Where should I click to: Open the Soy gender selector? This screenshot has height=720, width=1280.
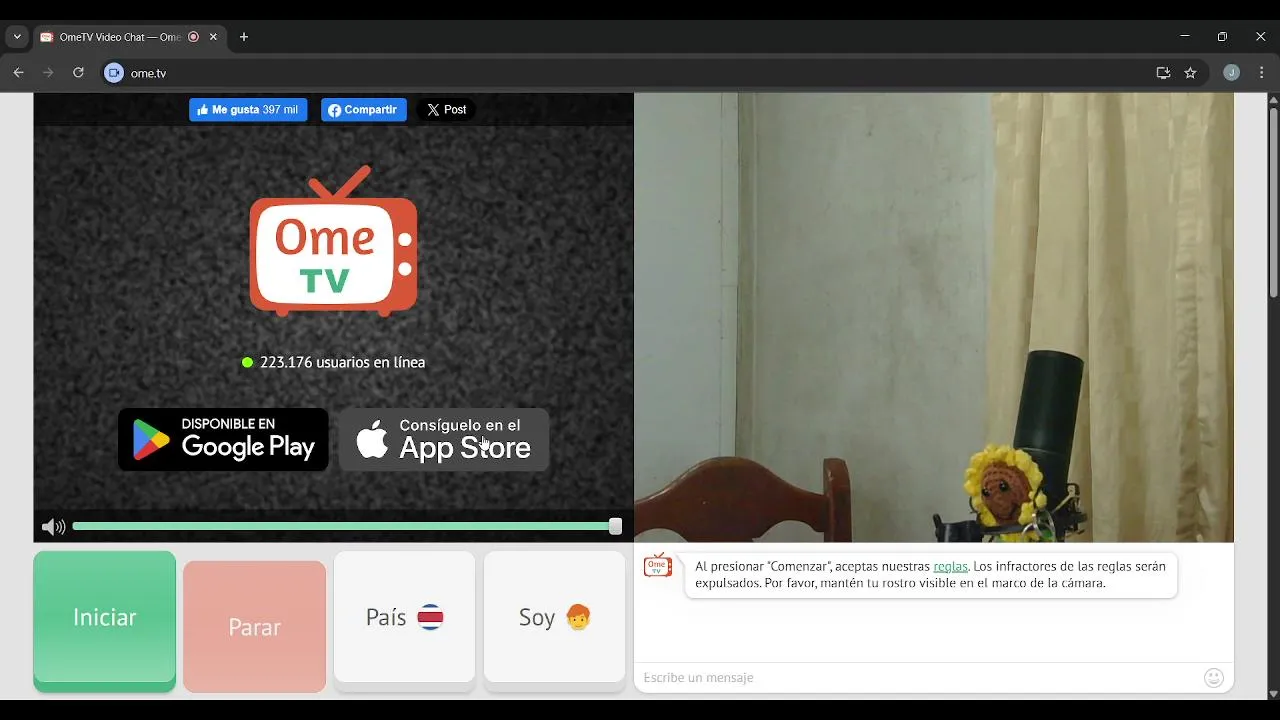point(555,621)
